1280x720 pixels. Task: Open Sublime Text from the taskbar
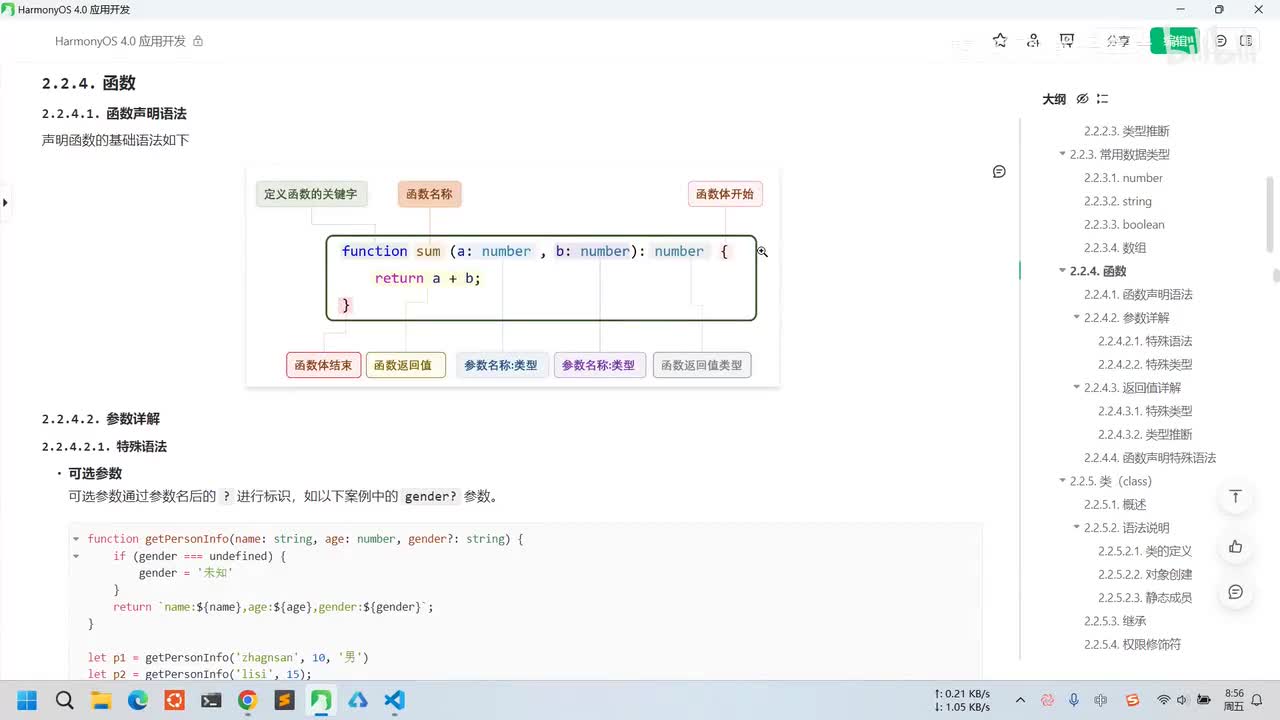coord(284,700)
